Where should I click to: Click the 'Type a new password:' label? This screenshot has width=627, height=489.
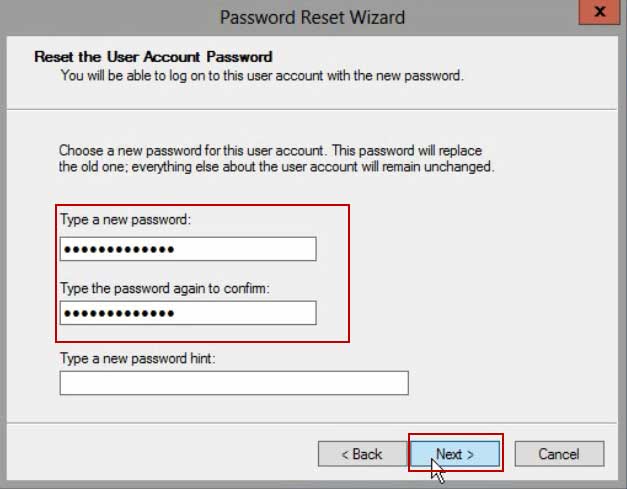click(126, 220)
